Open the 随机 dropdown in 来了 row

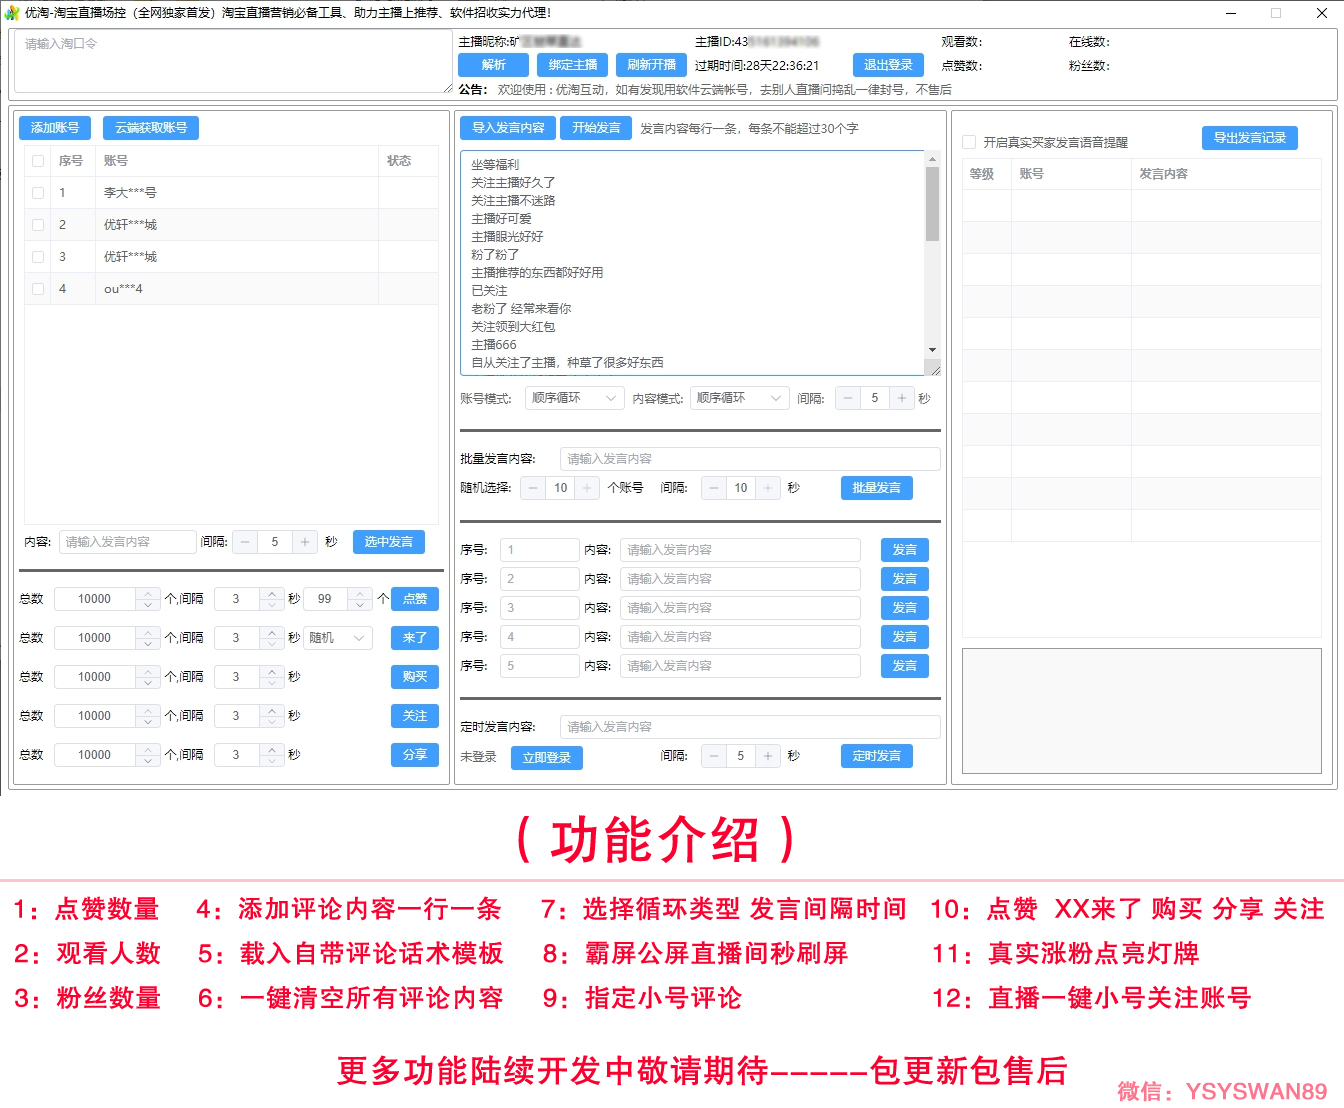(x=338, y=638)
